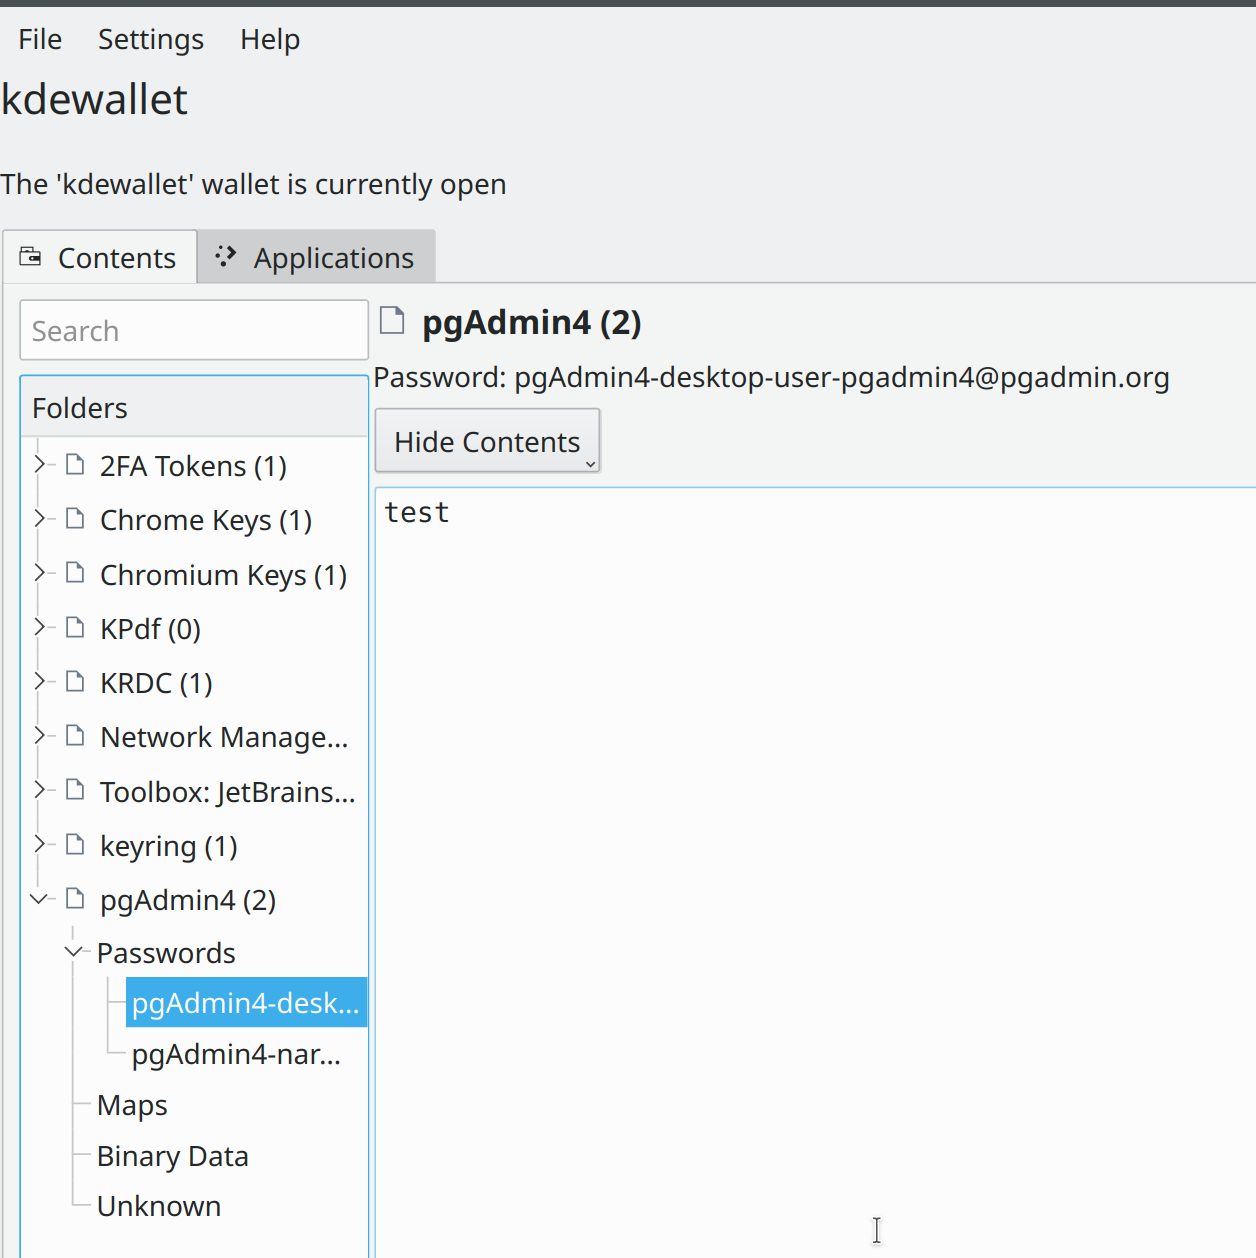Click the 2FA Tokens folder icon
Image resolution: width=1256 pixels, height=1258 pixels.
(x=75, y=464)
